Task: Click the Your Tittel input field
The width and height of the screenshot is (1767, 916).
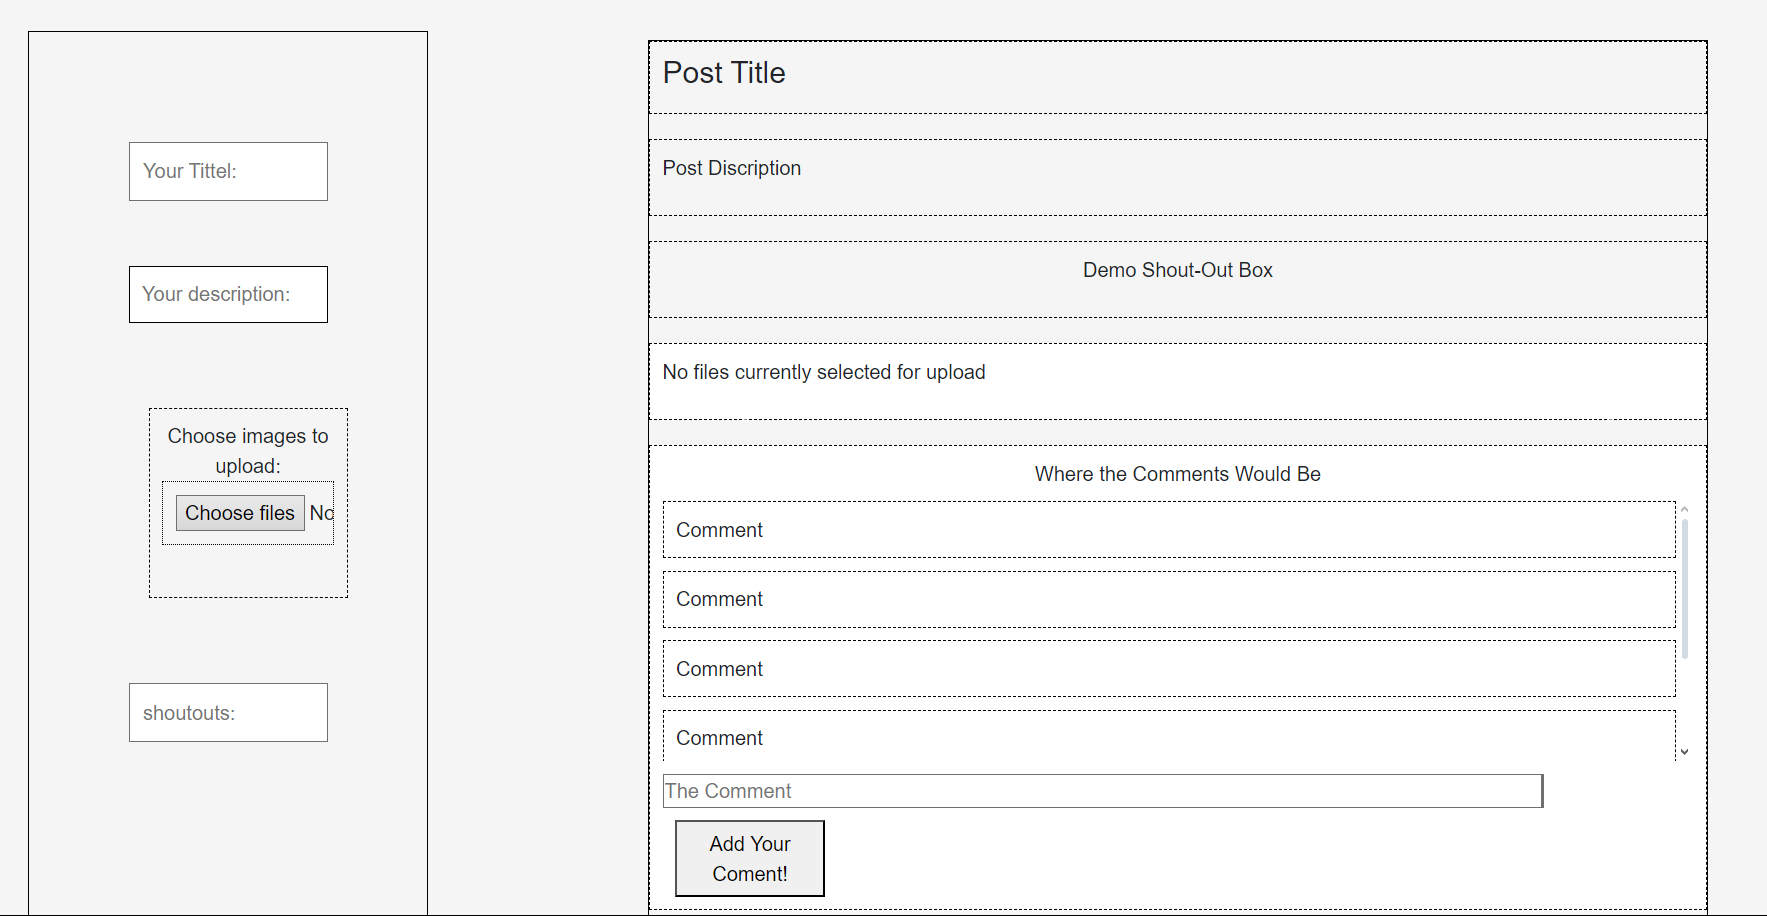Action: point(228,171)
